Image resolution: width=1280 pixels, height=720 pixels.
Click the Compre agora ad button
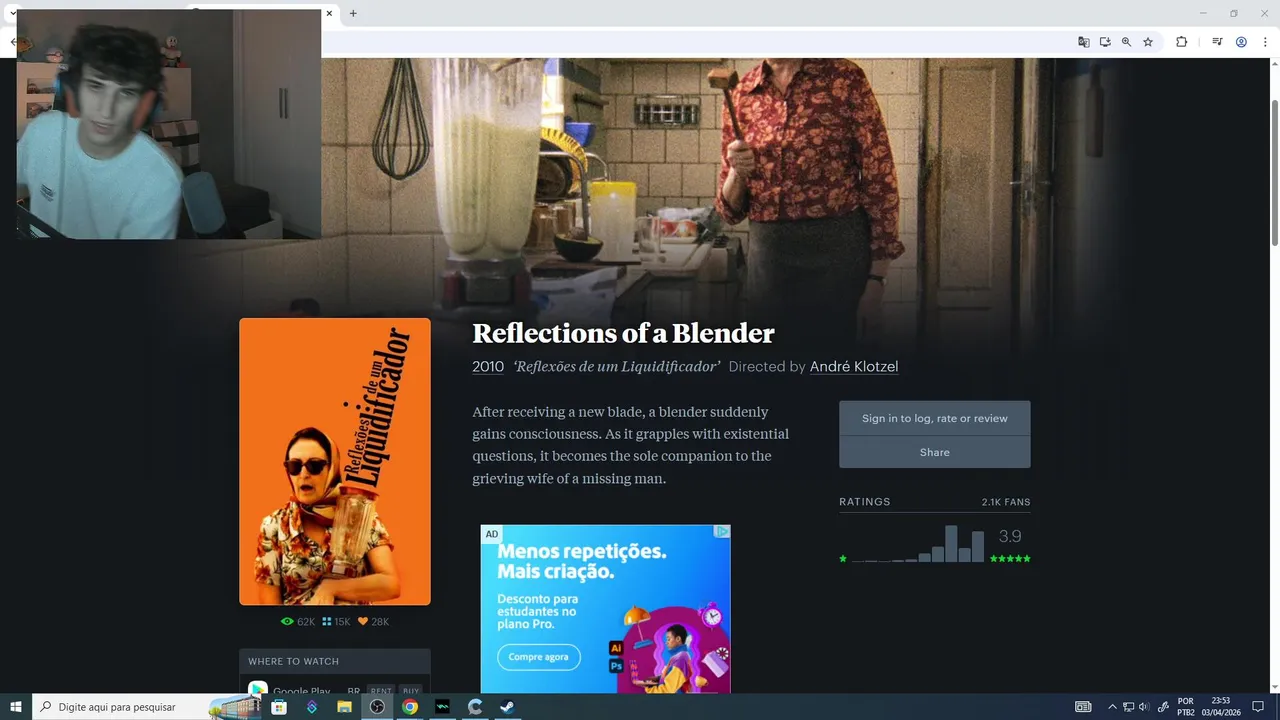point(538,657)
